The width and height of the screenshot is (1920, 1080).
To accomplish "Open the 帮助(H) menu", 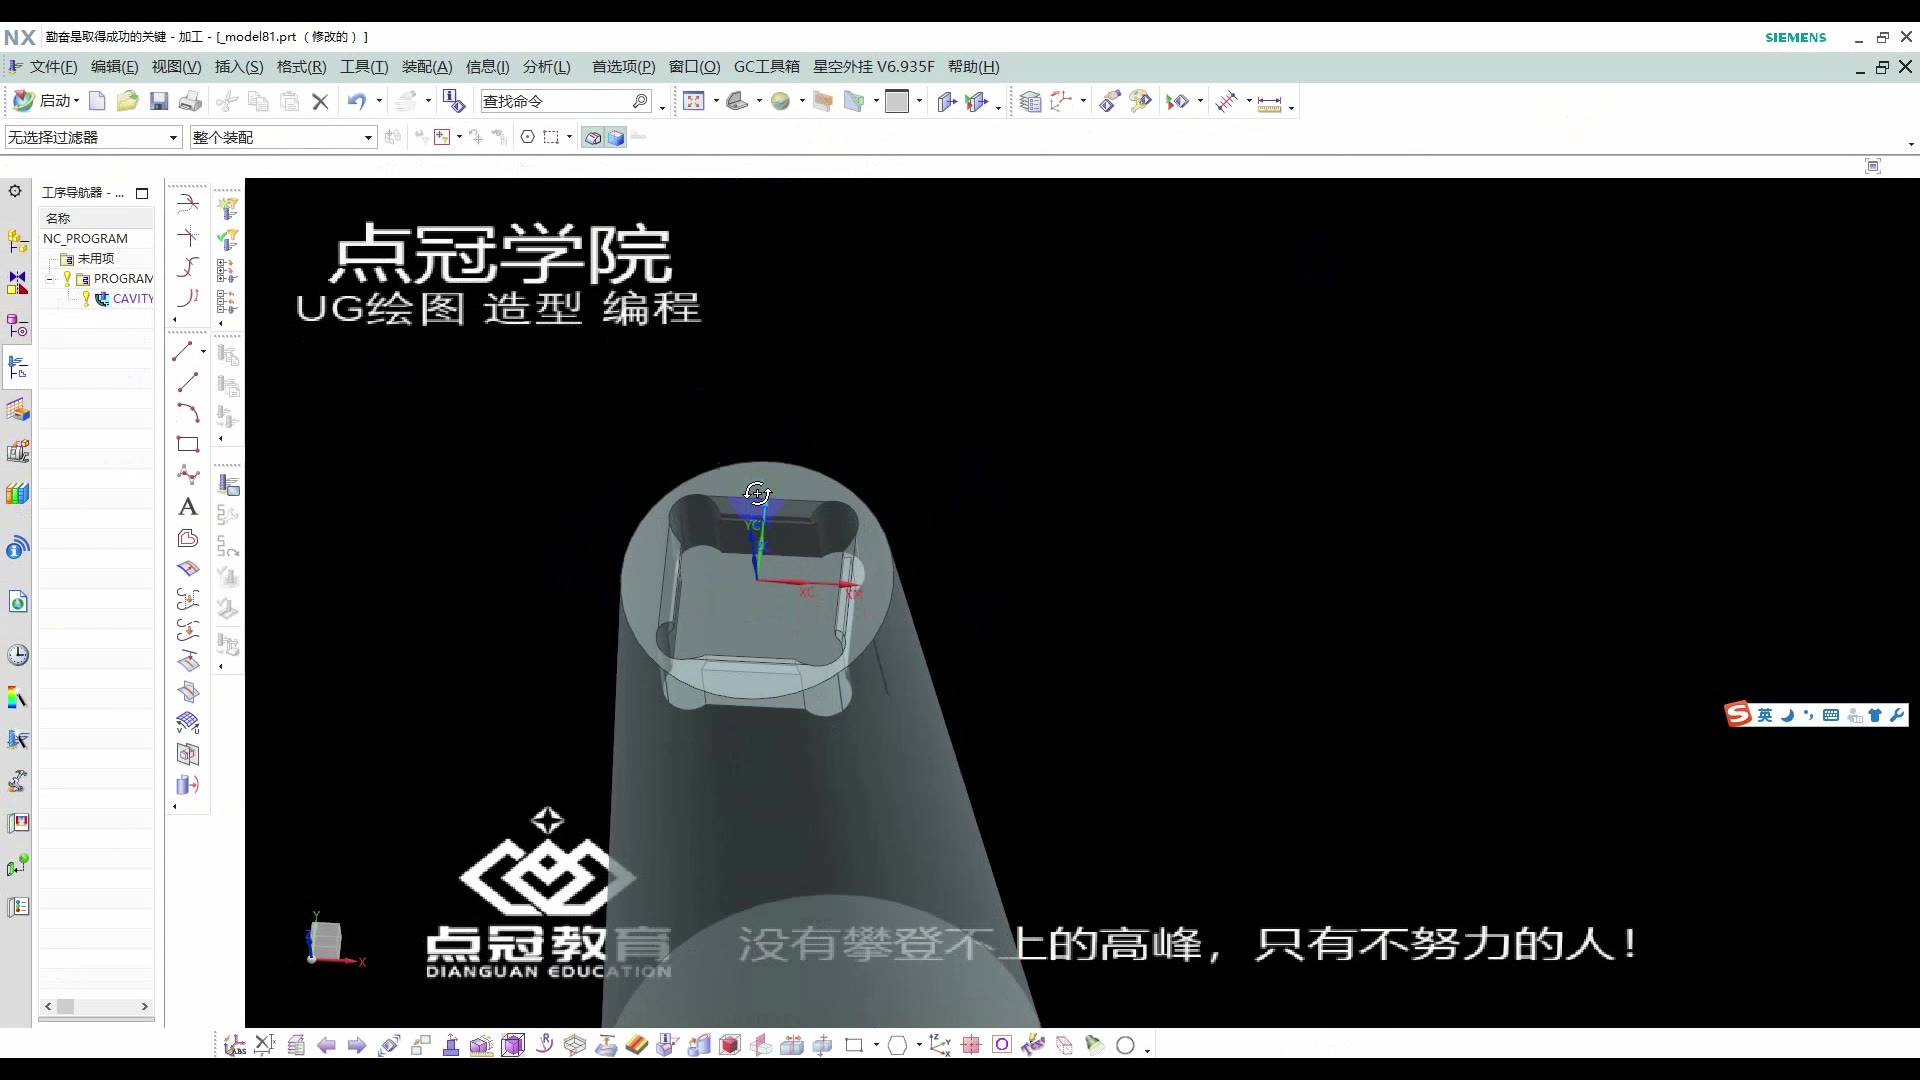I will [x=973, y=67].
